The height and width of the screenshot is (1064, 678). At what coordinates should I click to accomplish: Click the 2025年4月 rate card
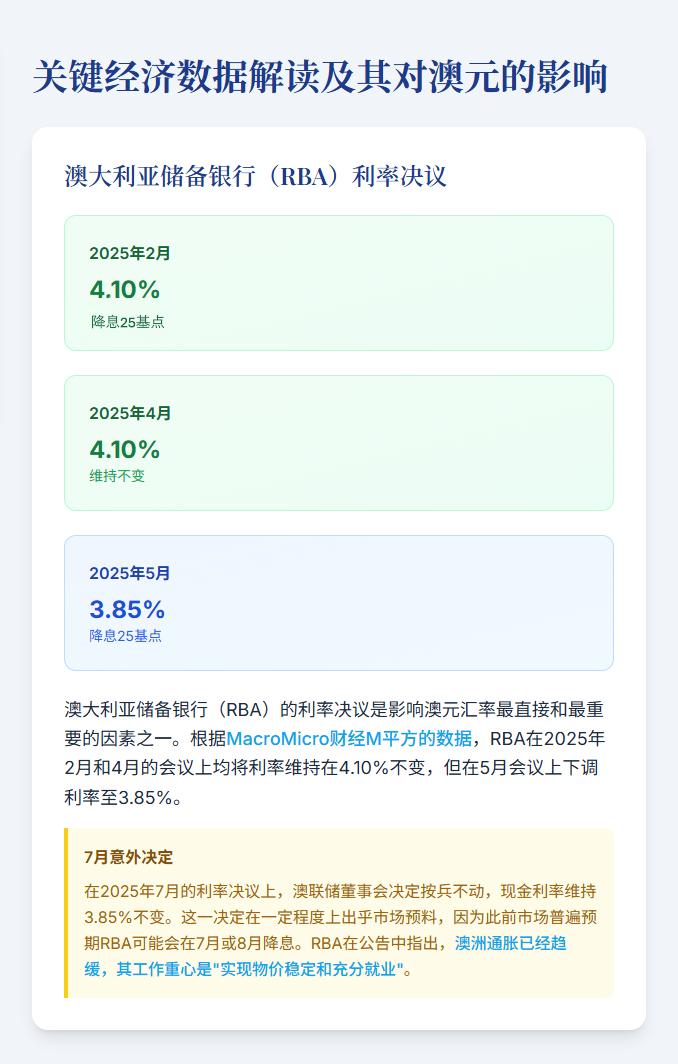pyautogui.click(x=339, y=443)
